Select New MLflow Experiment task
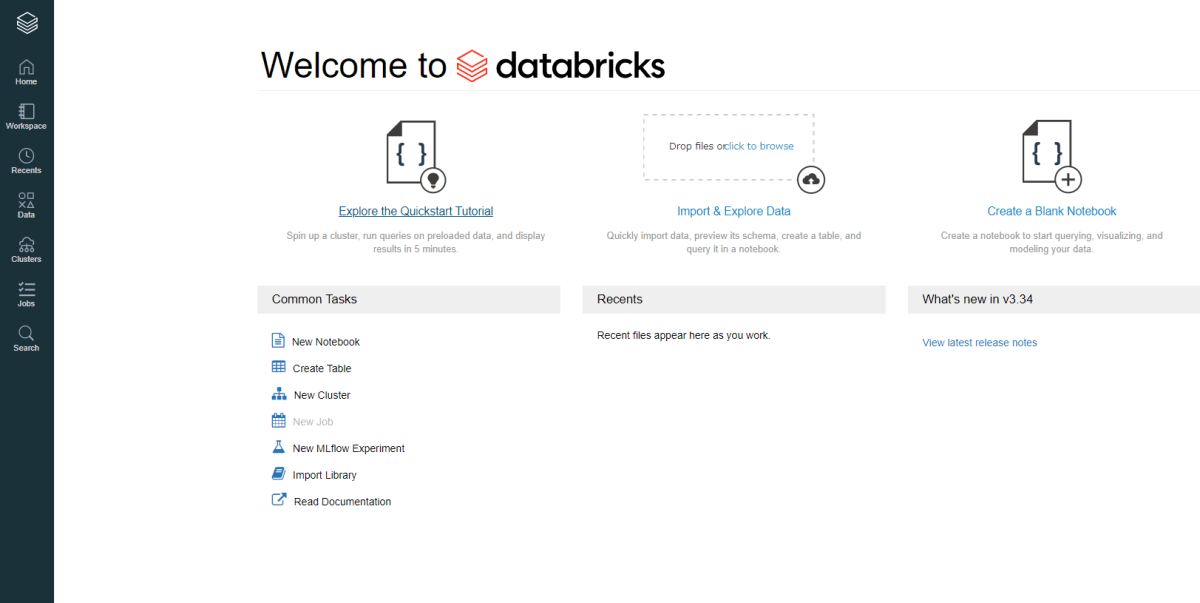 (349, 449)
